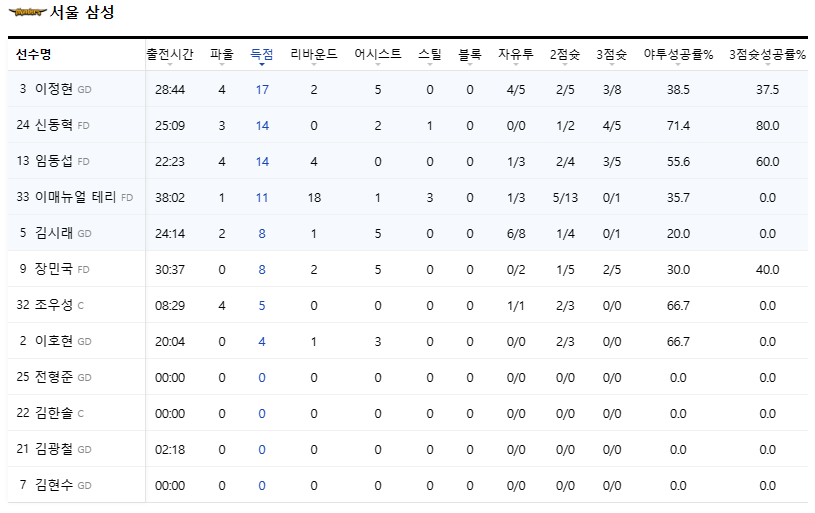The image size is (815, 513).
Task: Sort table by 어시스트 column
Action: point(378,54)
